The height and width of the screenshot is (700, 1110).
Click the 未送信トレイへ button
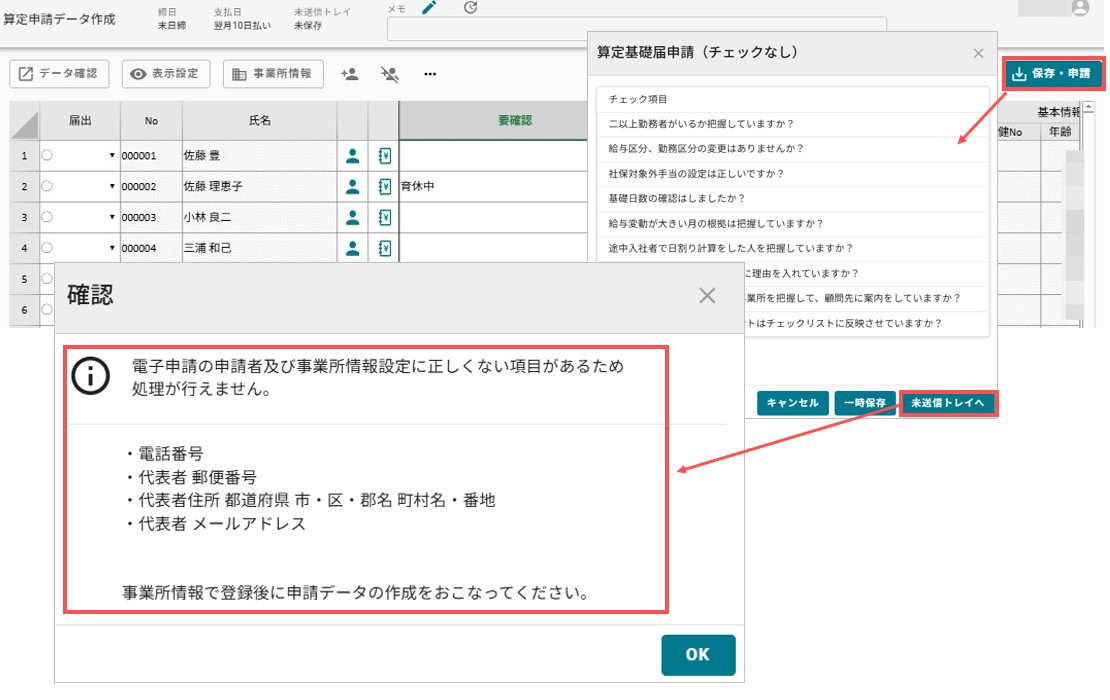[948, 403]
